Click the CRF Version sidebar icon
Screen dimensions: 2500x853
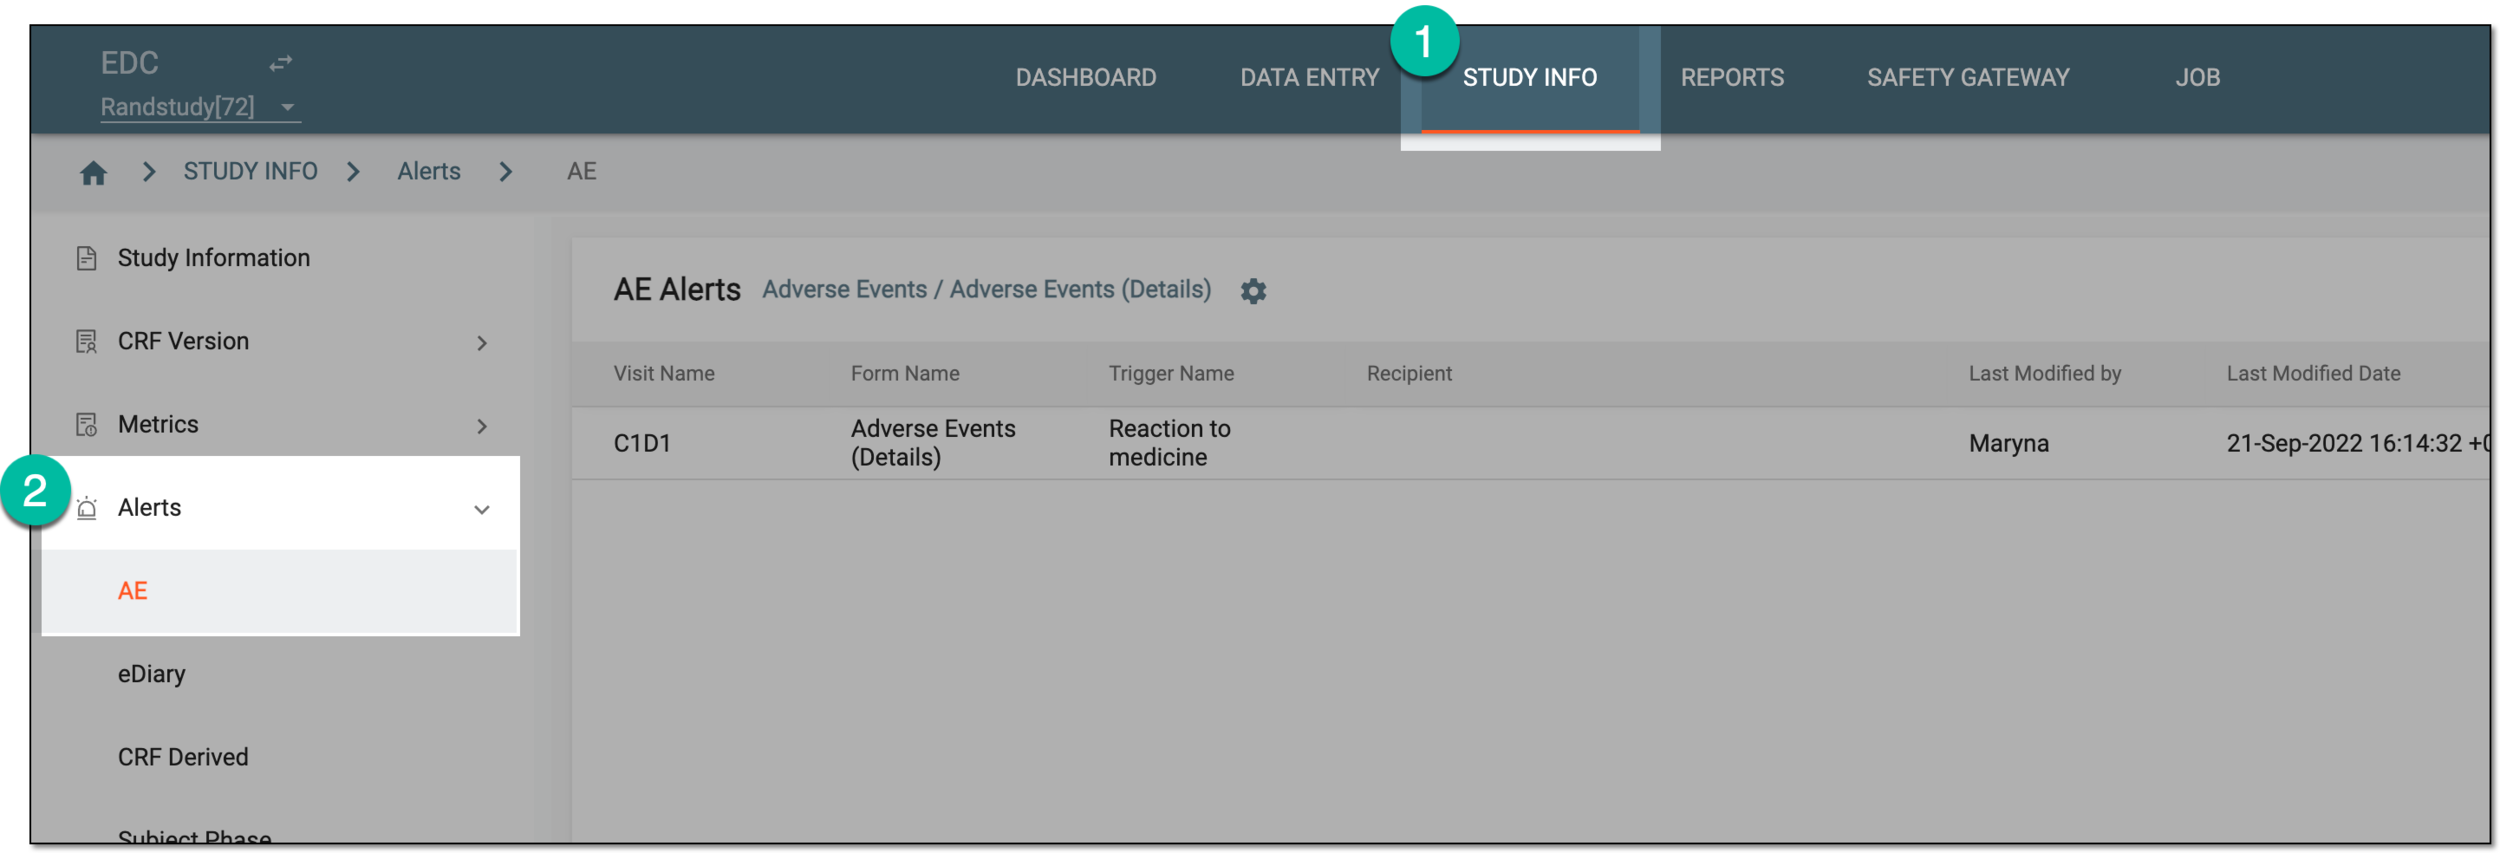(87, 342)
